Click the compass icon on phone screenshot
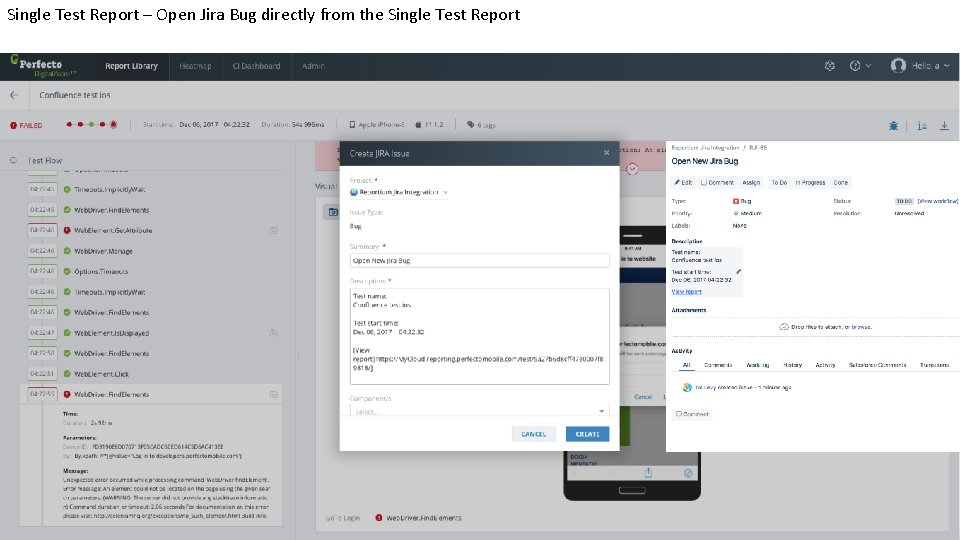960x540 pixels. point(688,473)
